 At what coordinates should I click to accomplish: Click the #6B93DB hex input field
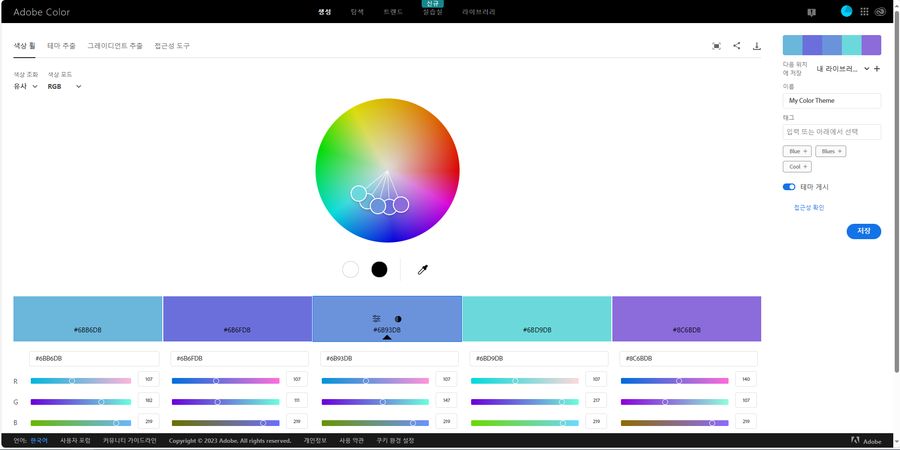(389, 359)
